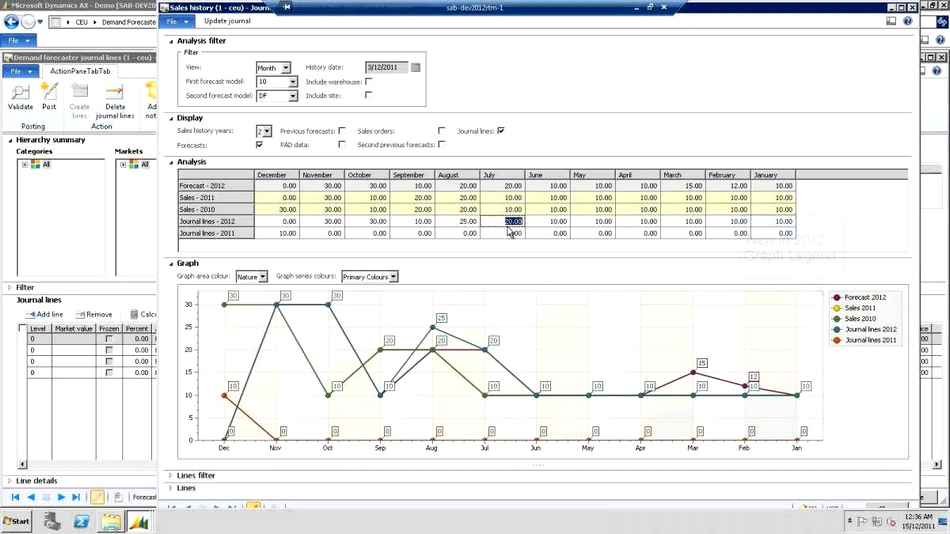This screenshot has height=534, width=950.
Task: Click the Market value column header
Action: (73, 329)
